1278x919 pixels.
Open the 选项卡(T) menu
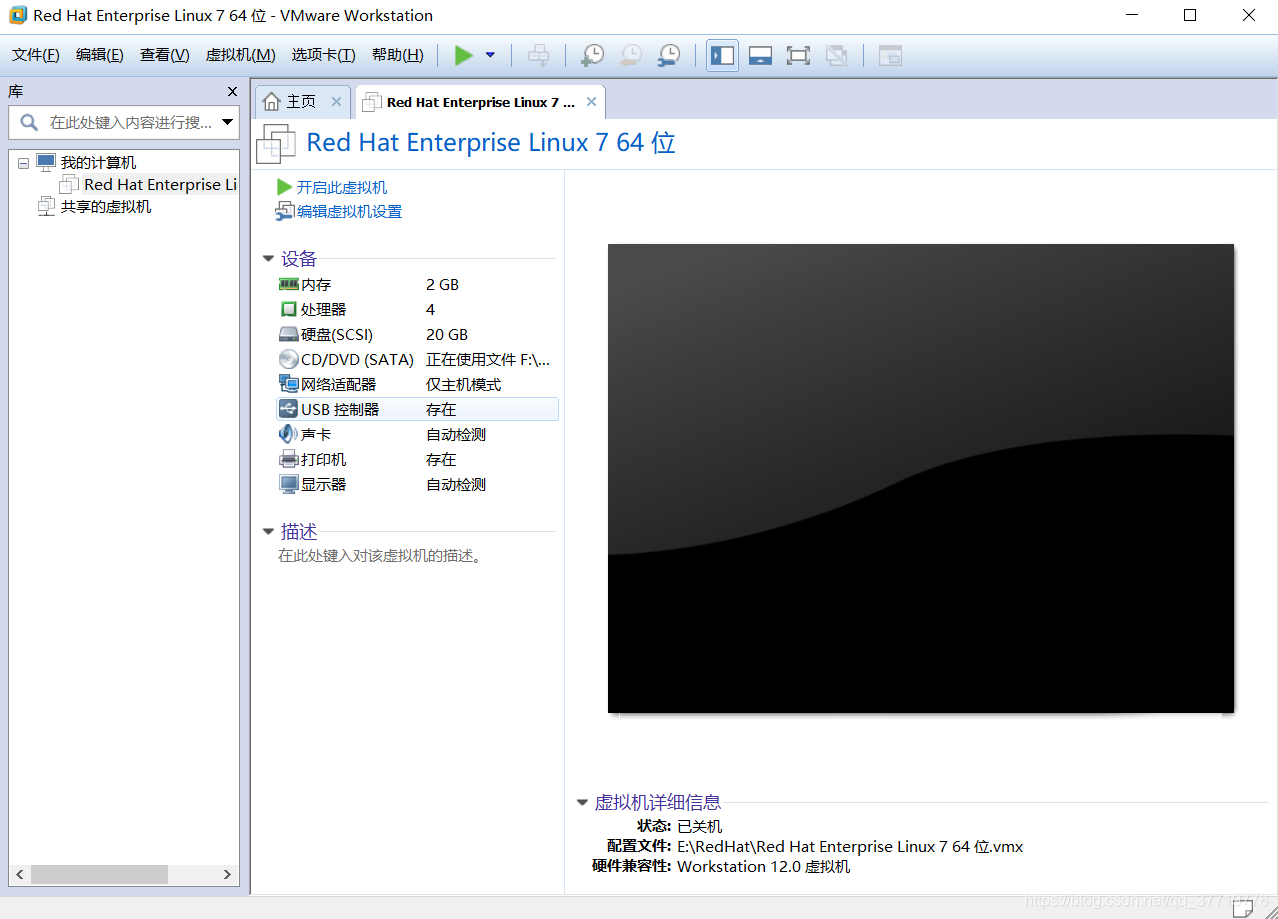coord(323,55)
